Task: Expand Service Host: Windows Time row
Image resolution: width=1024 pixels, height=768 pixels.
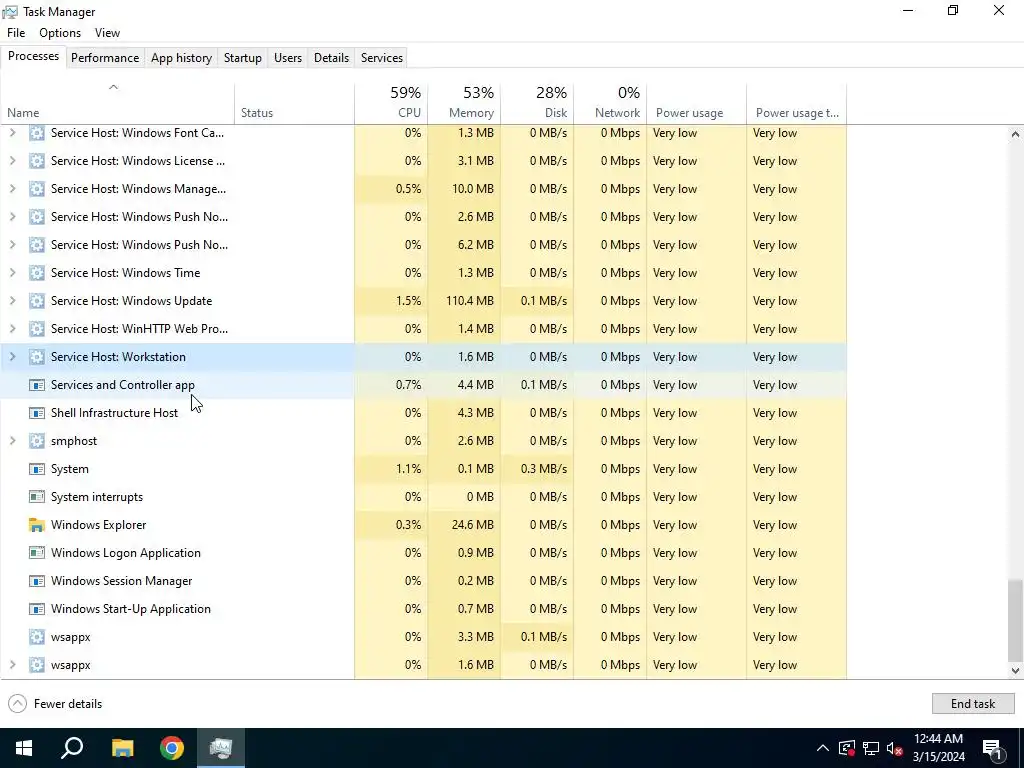Action: pos(12,273)
